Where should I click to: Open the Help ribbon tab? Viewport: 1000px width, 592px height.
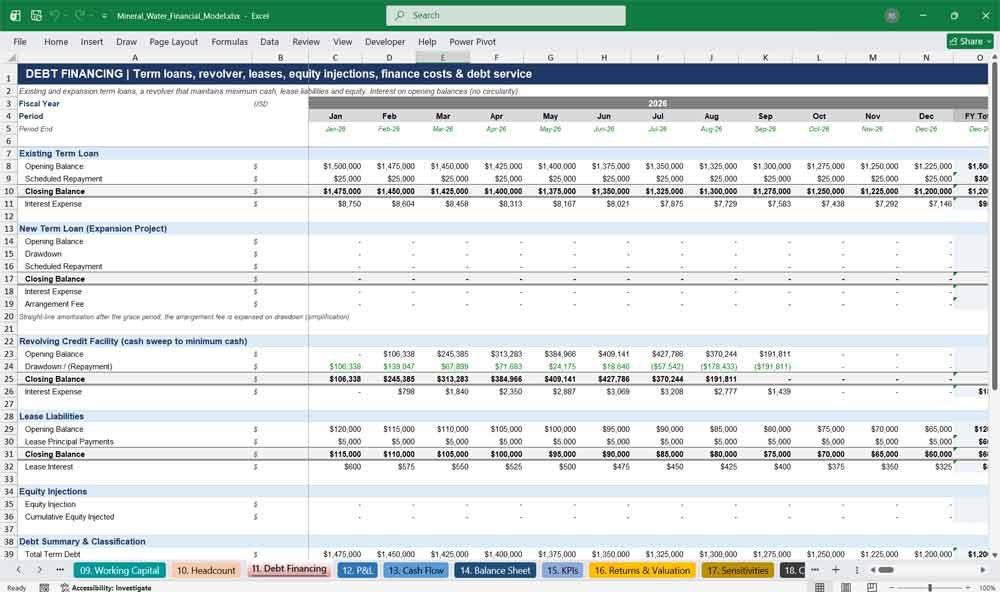pos(427,41)
